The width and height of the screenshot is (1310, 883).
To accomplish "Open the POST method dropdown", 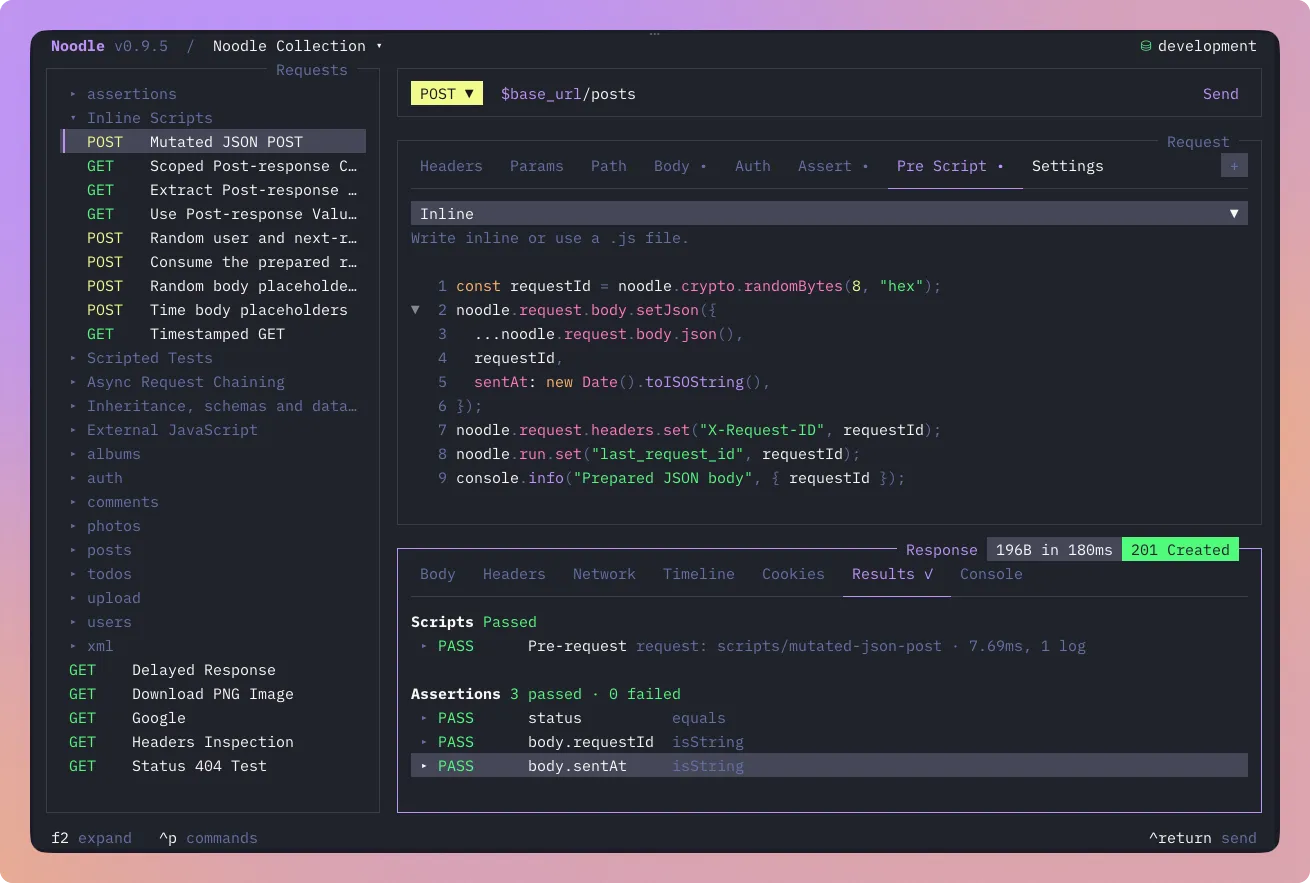I will (447, 94).
